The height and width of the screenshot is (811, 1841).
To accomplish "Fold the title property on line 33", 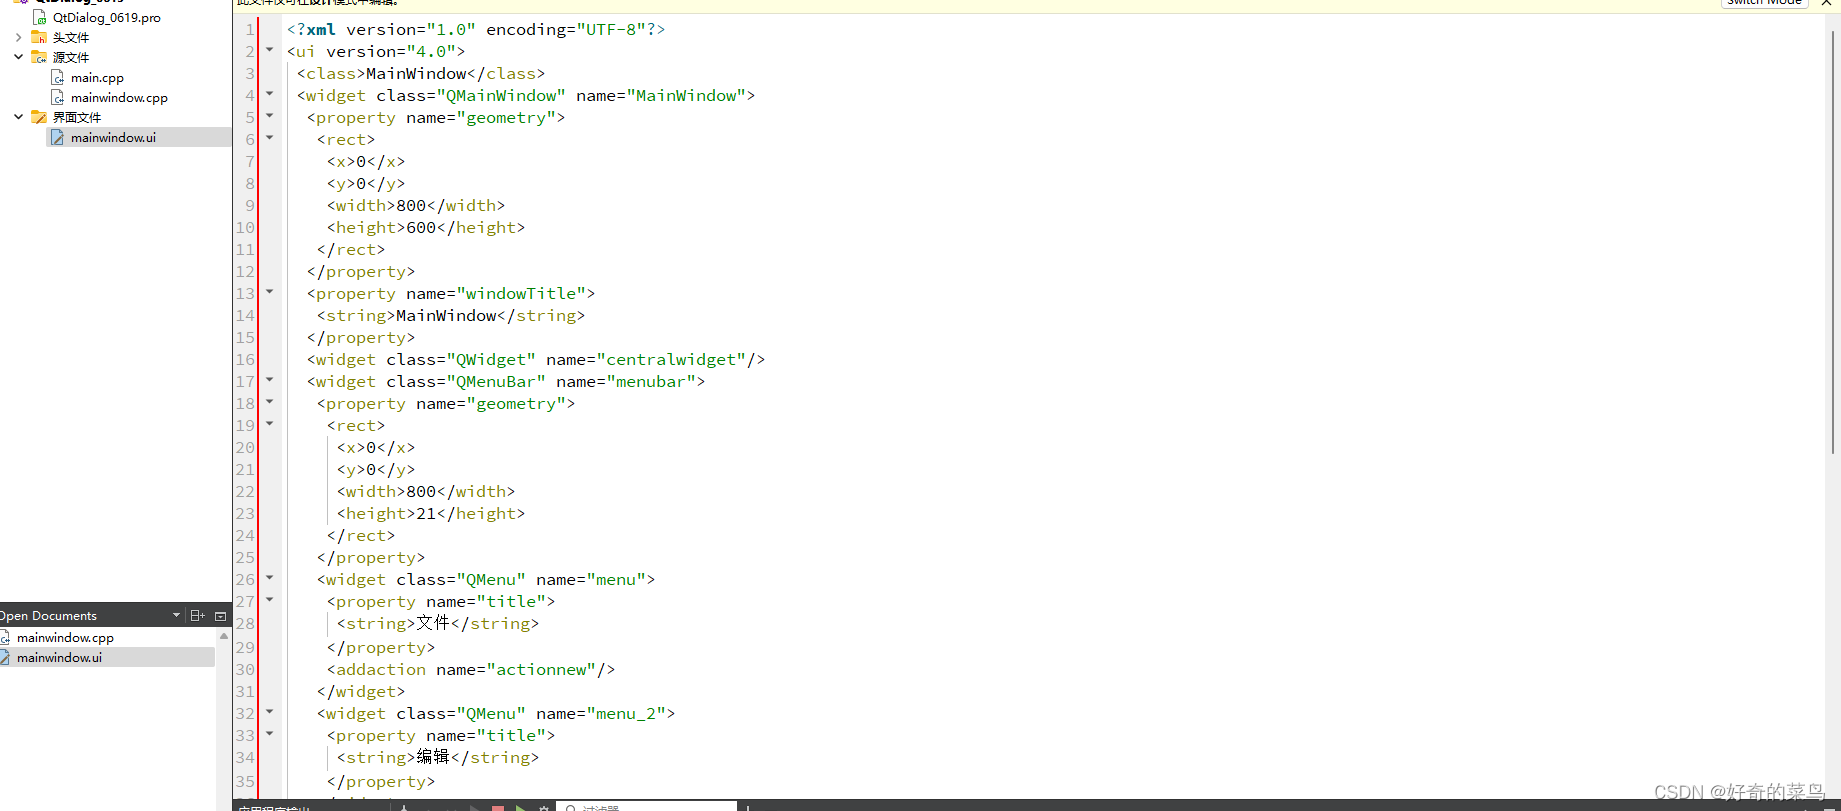I will pos(269,733).
